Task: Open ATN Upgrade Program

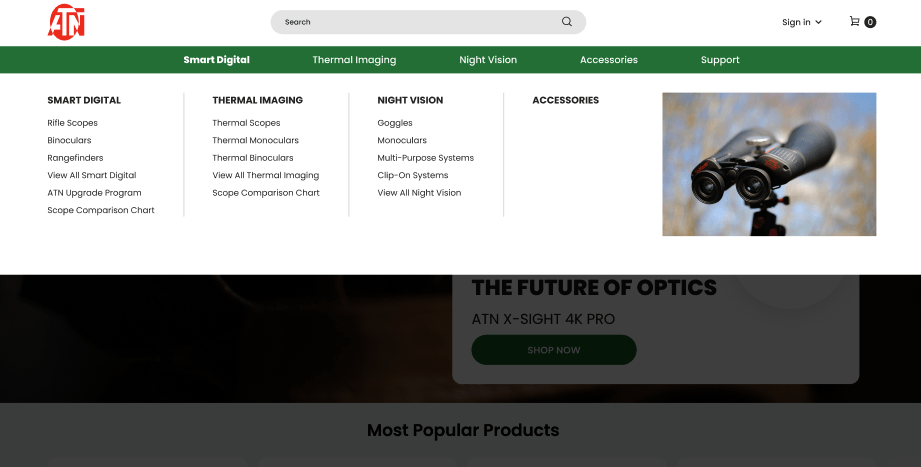Action: 95,193
